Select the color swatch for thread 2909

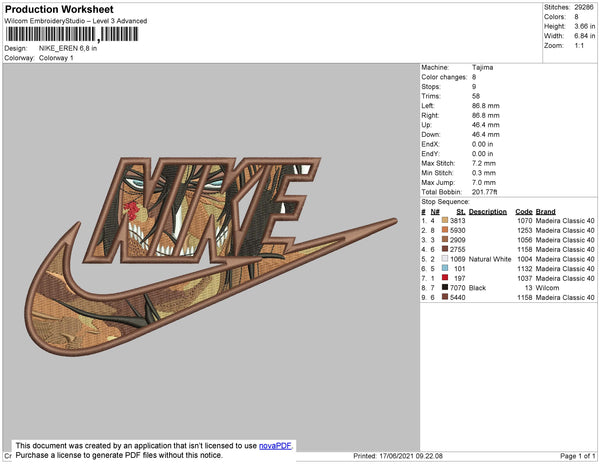(445, 239)
